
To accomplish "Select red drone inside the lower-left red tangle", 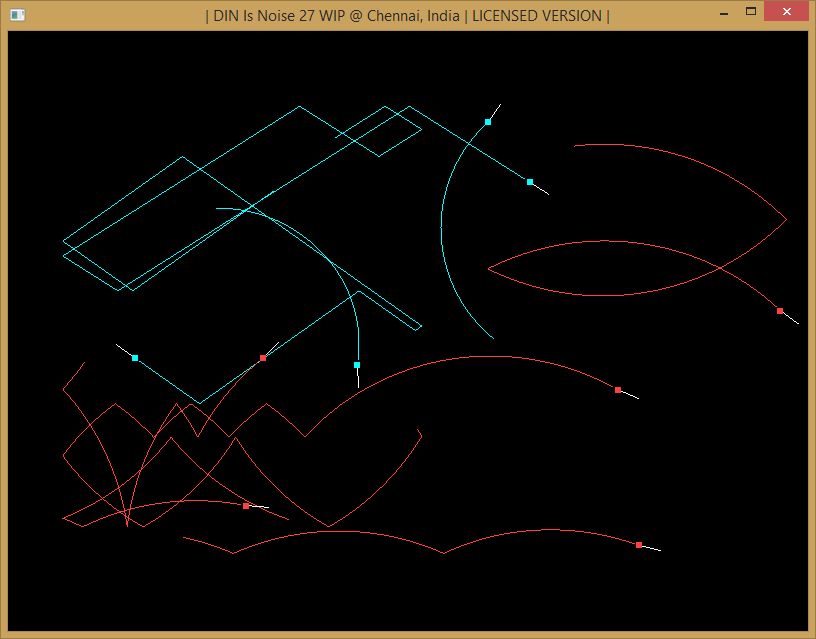I will pyautogui.click(x=246, y=506).
